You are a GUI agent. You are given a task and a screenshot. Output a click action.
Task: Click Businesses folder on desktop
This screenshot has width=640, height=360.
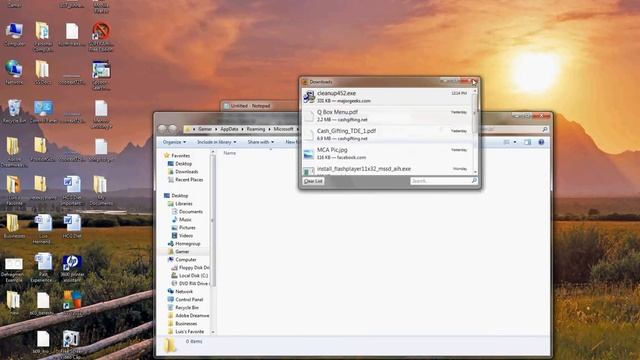point(14,226)
